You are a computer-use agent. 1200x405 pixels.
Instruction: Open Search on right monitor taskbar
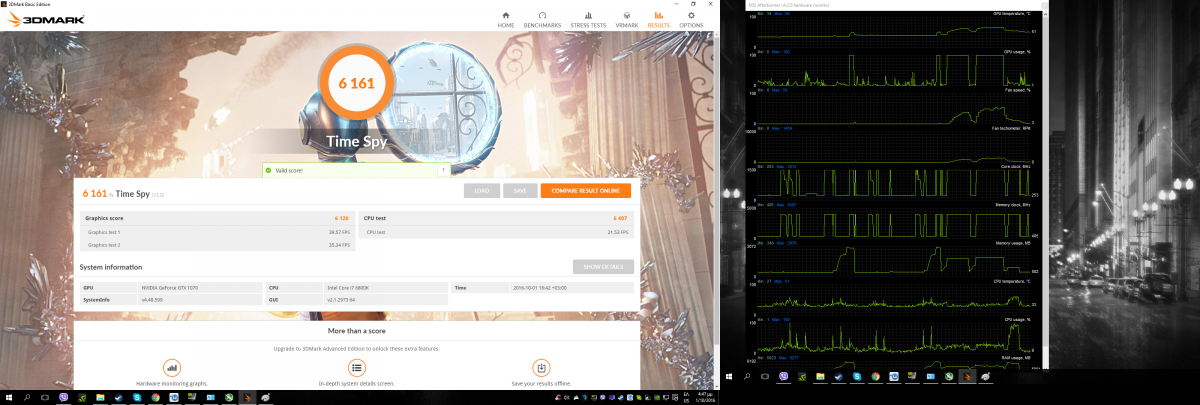pyautogui.click(x=747, y=377)
